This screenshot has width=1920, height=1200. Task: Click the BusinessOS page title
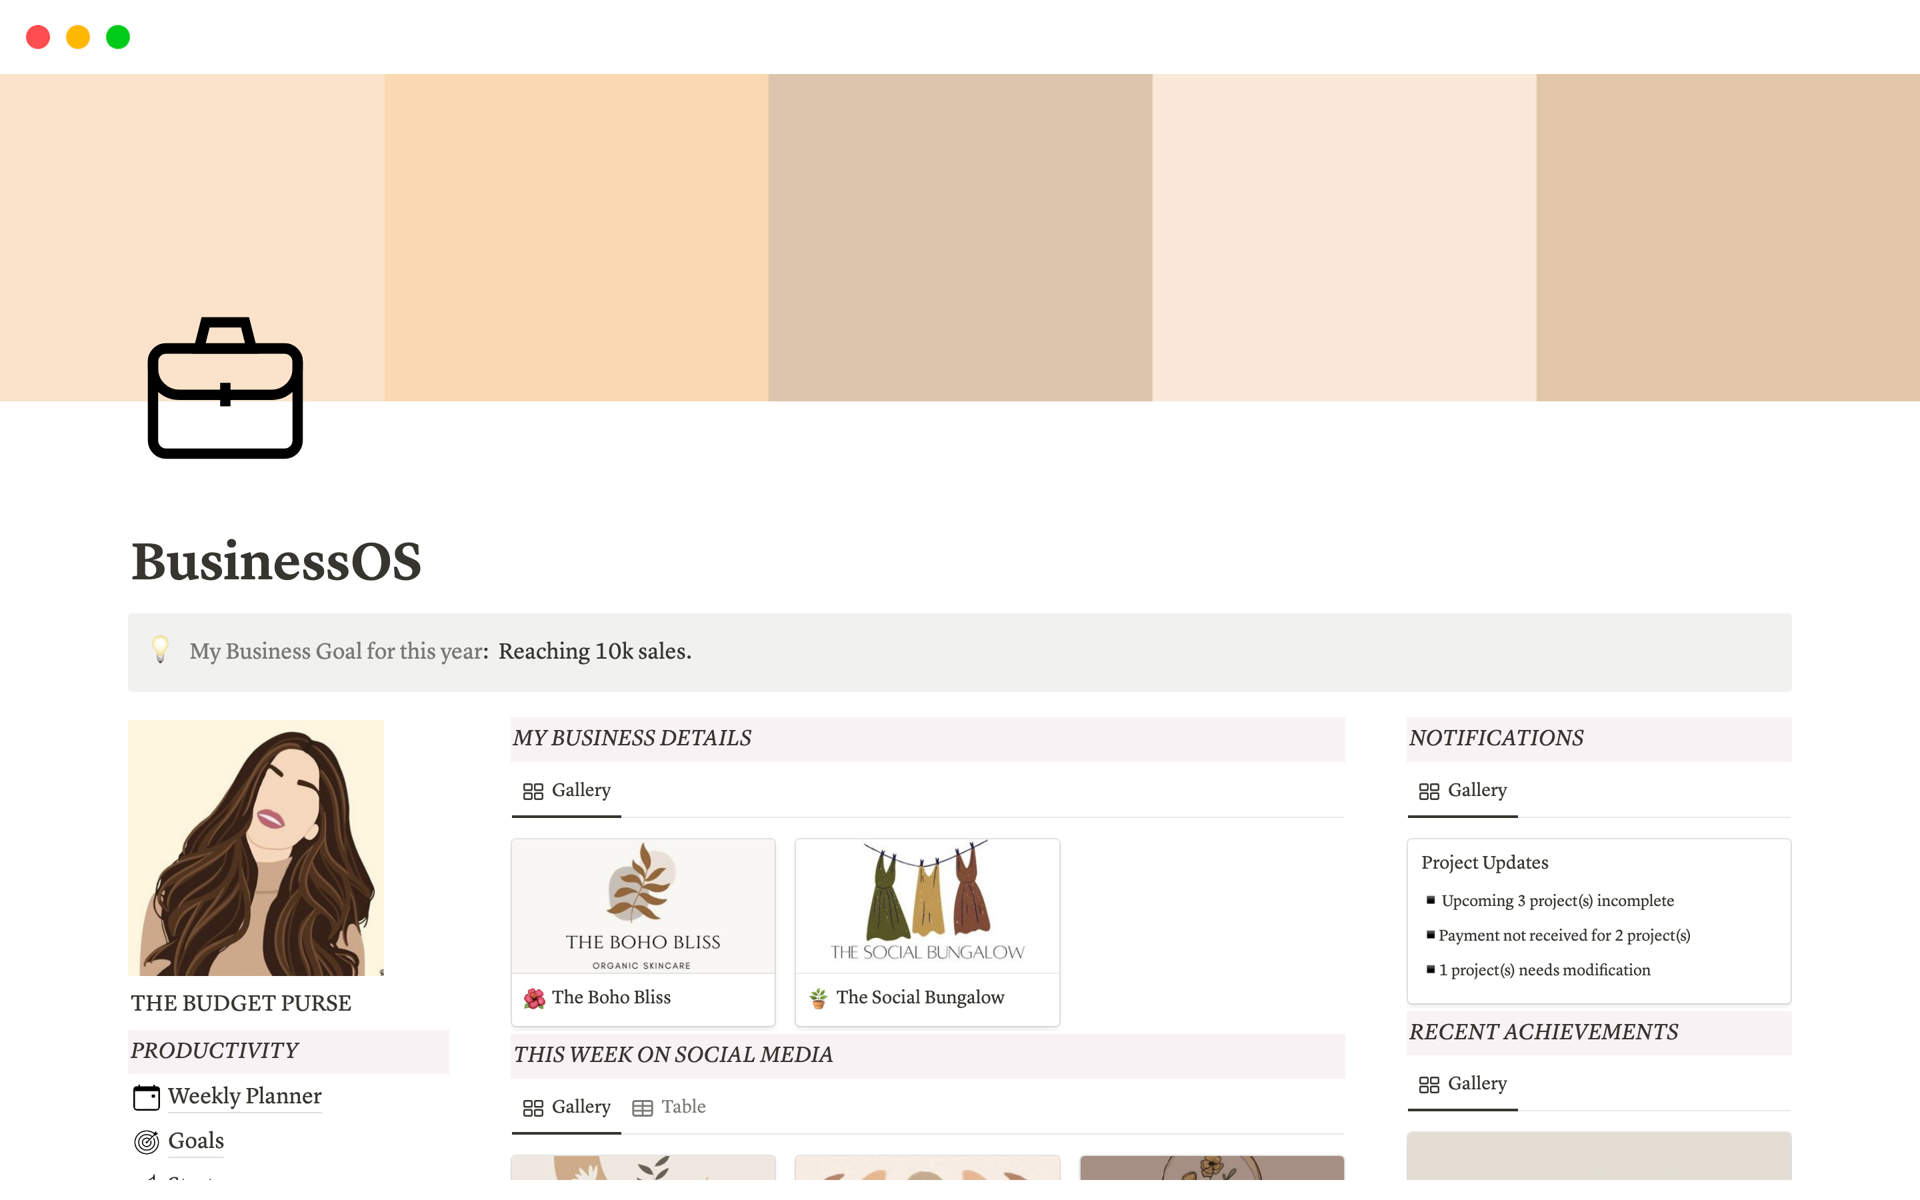[276, 561]
